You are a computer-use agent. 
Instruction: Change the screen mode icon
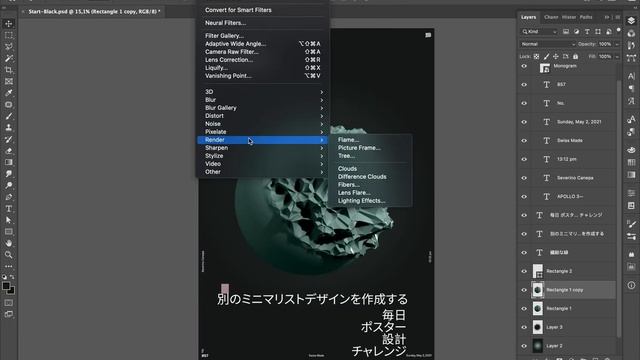[x=9, y=314]
